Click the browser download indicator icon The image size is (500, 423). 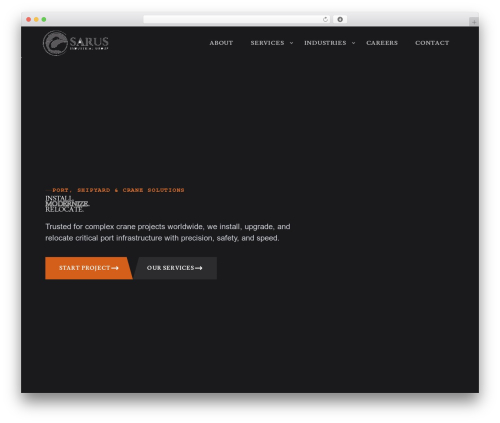pyautogui.click(x=340, y=19)
